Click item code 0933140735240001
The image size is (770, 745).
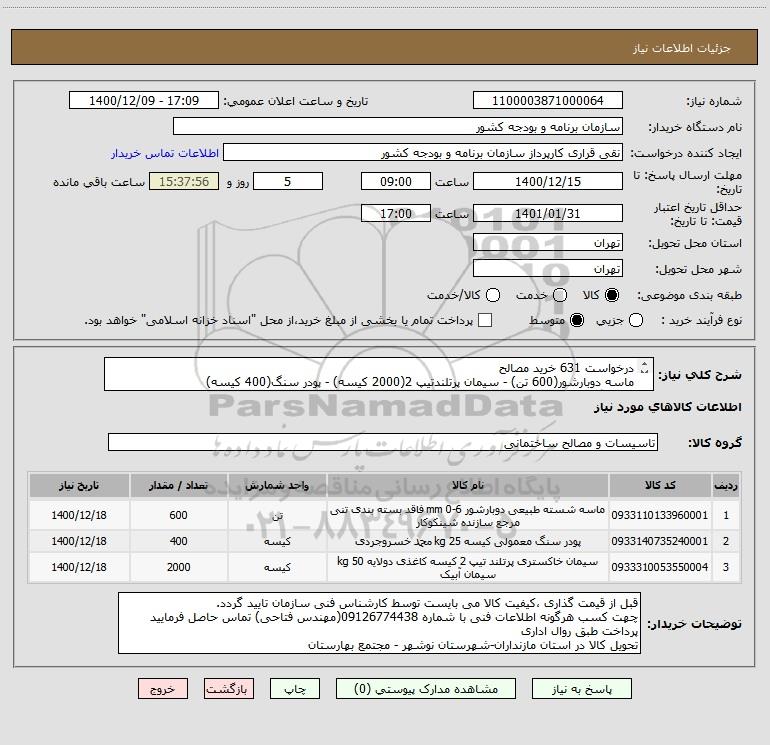tap(660, 541)
